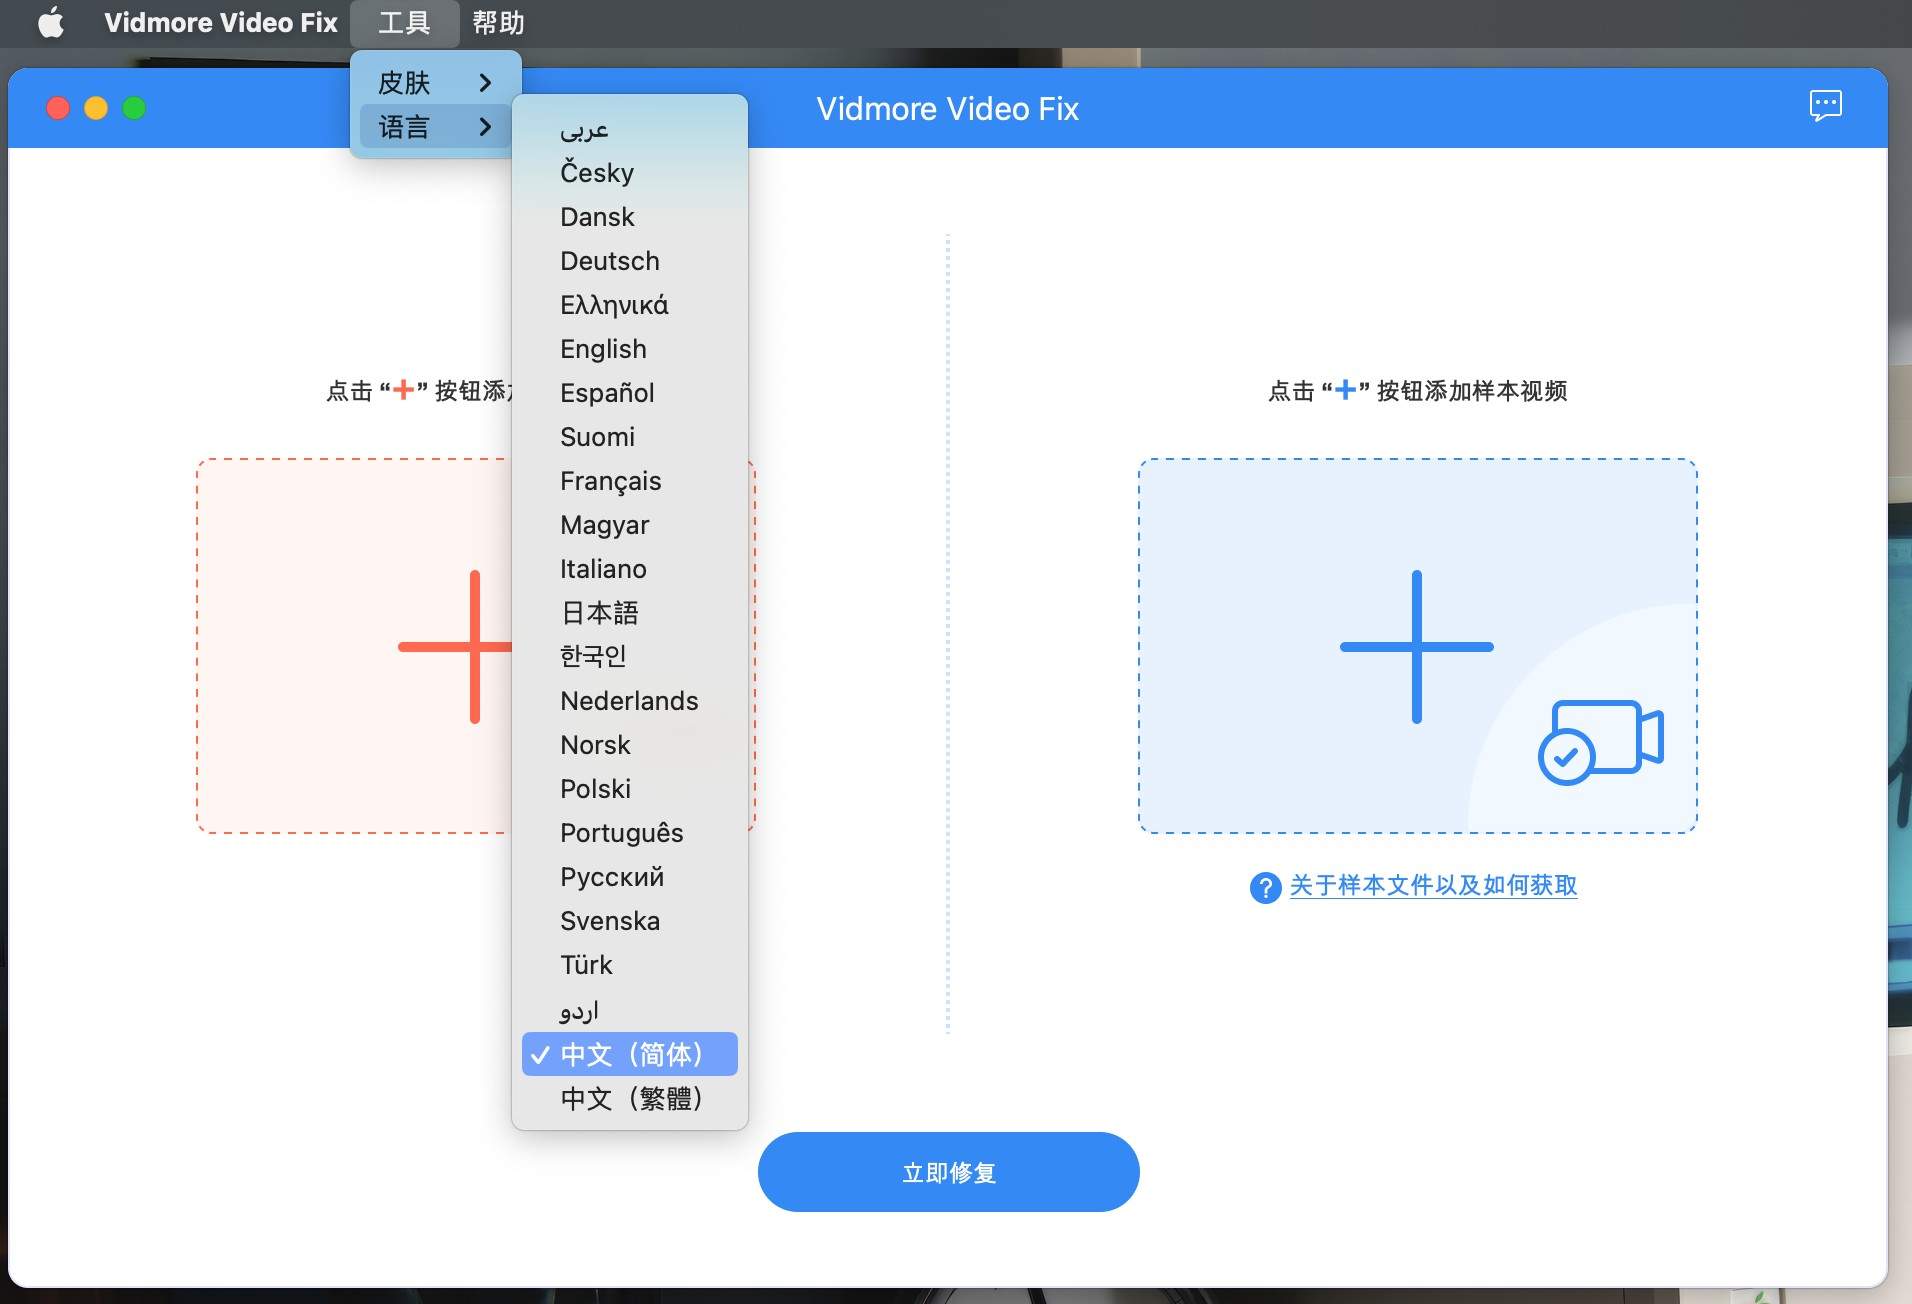Open the 工具 menu
Image resolution: width=1912 pixels, height=1304 pixels.
coord(404,22)
